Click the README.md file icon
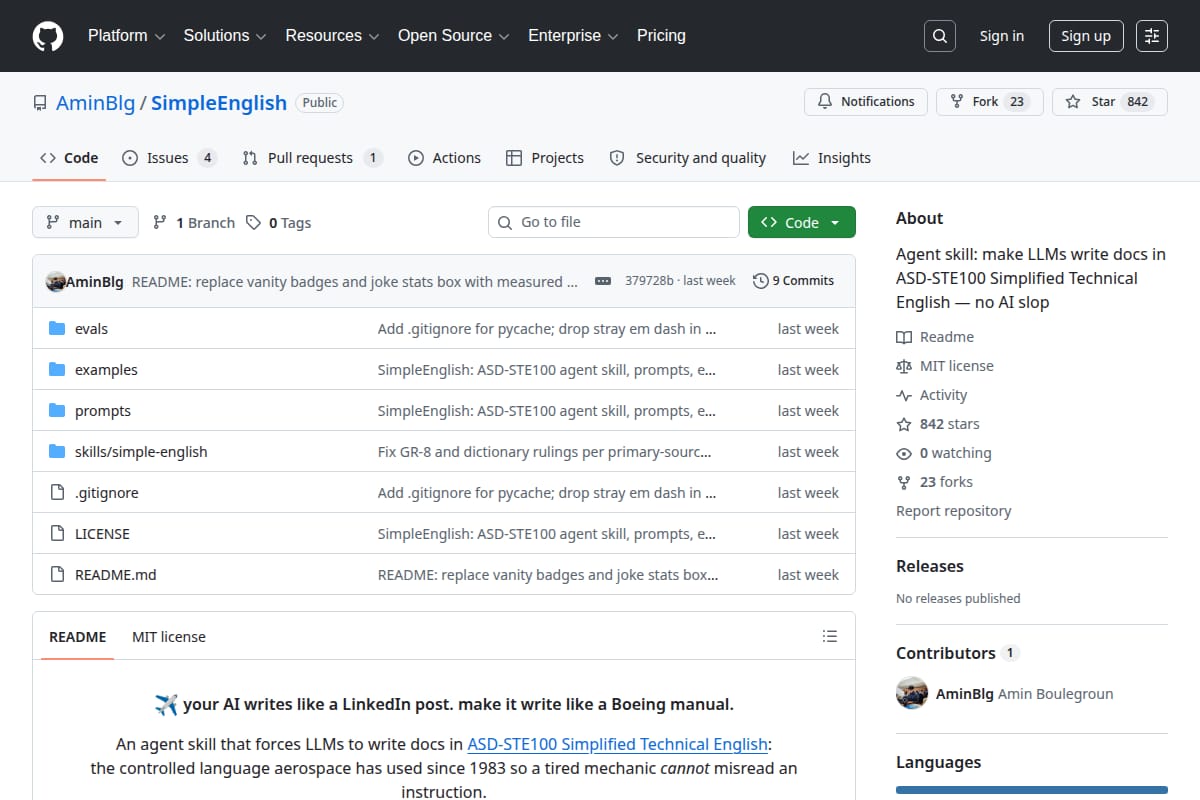The image size is (1200, 800). pyautogui.click(x=57, y=574)
